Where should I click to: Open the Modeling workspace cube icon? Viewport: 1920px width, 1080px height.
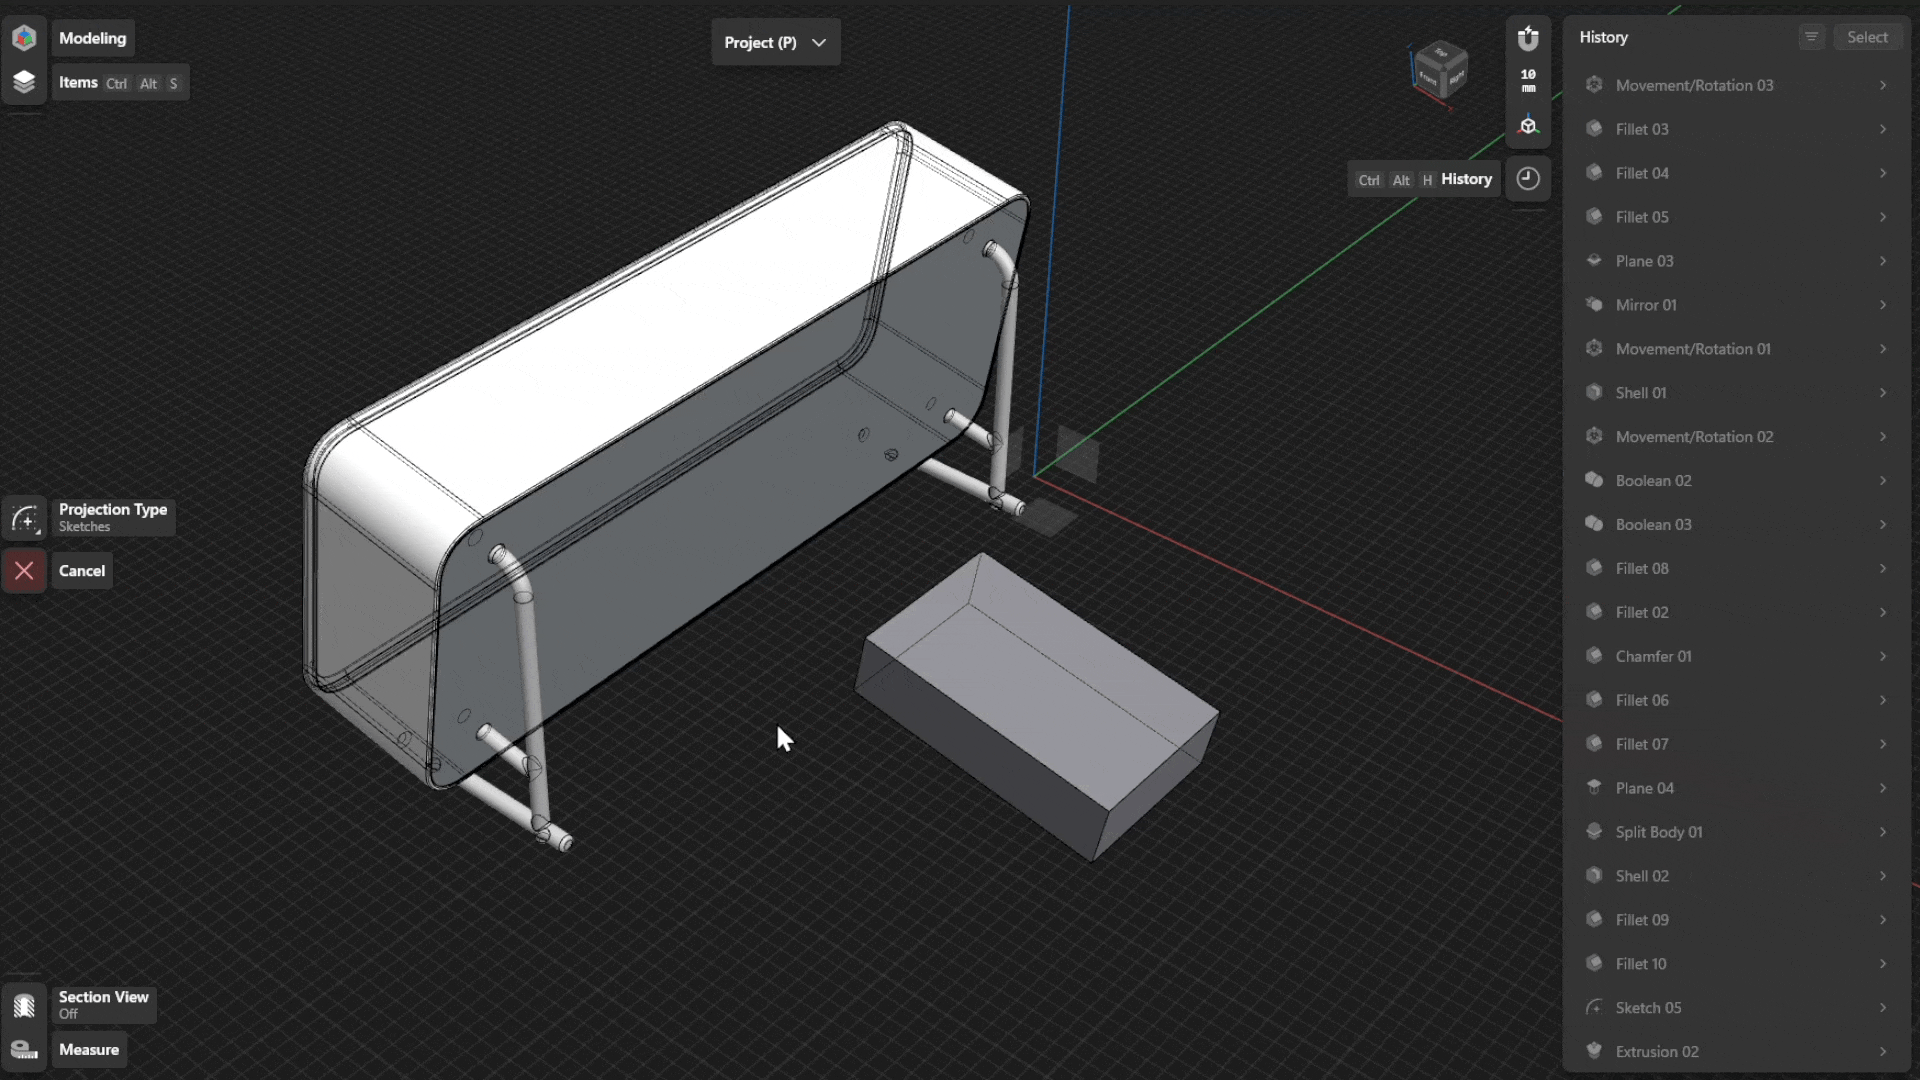pyautogui.click(x=23, y=37)
